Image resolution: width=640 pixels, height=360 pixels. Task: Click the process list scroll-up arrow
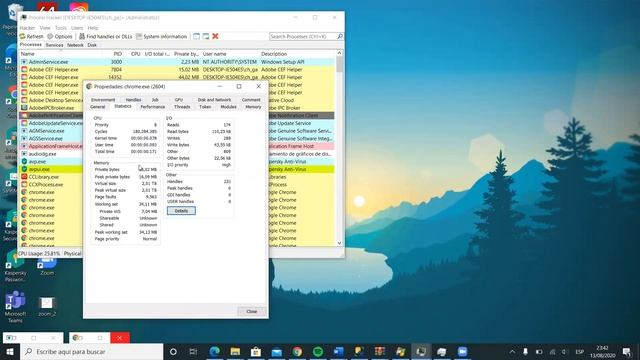click(339, 53)
